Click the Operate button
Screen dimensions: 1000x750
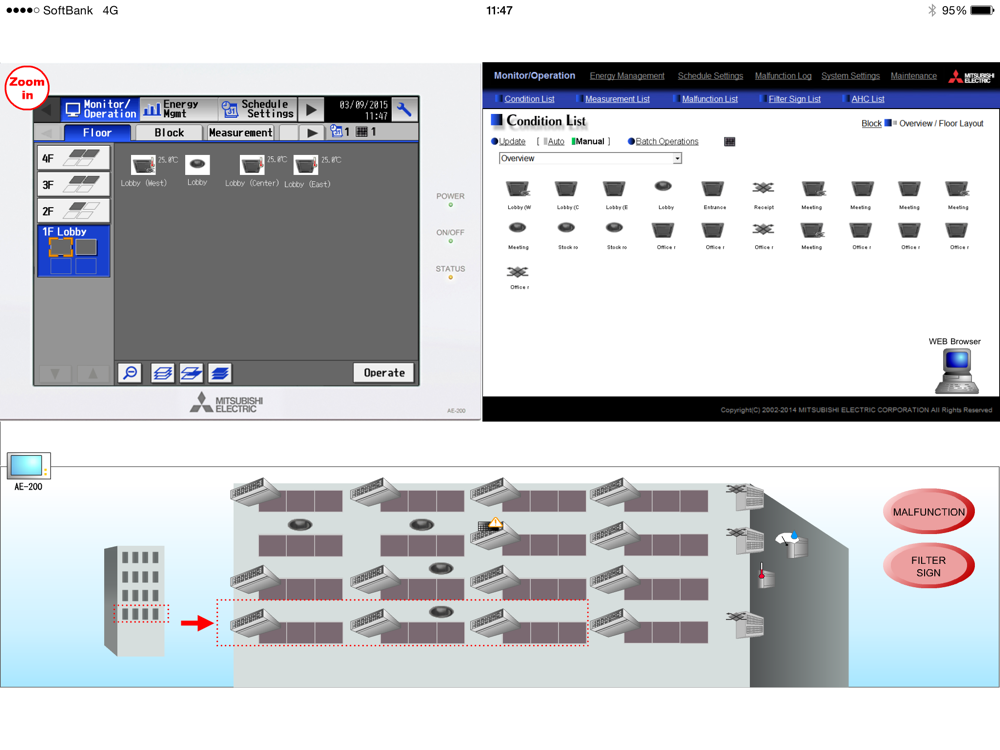(x=384, y=372)
